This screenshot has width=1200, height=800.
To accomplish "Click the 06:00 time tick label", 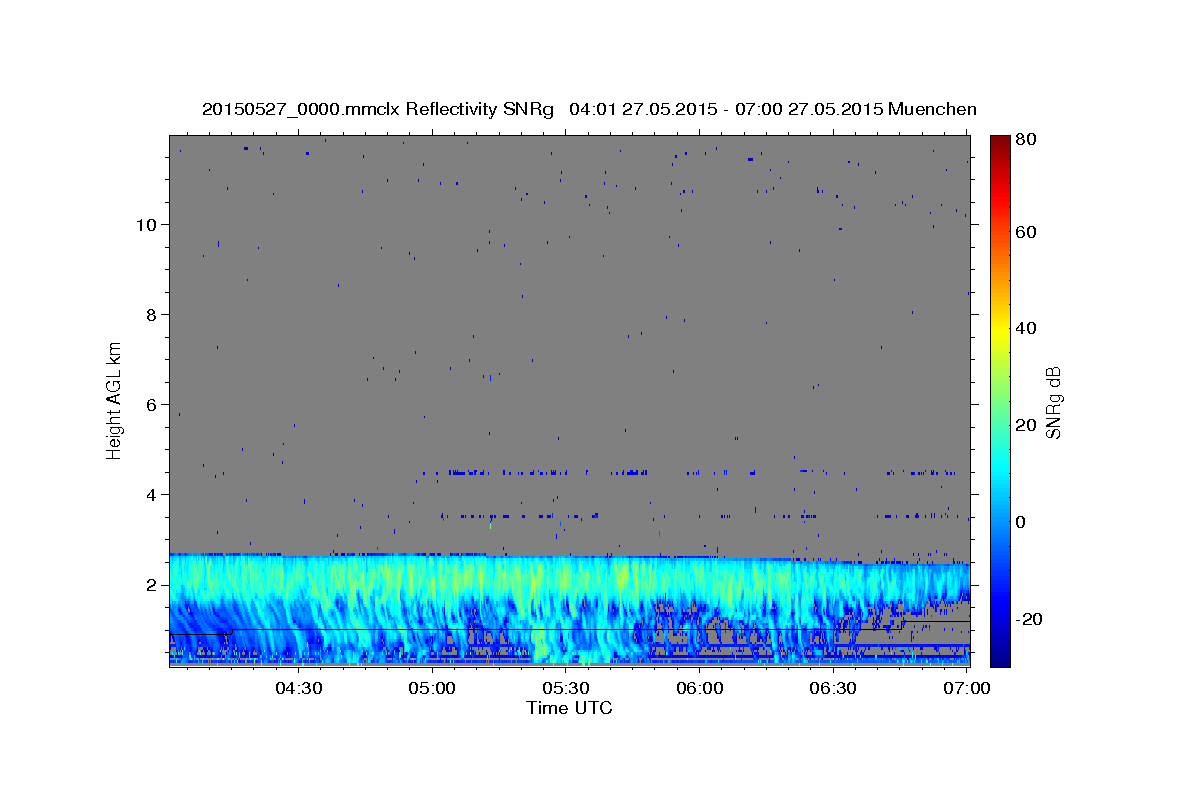I will pos(699,688).
